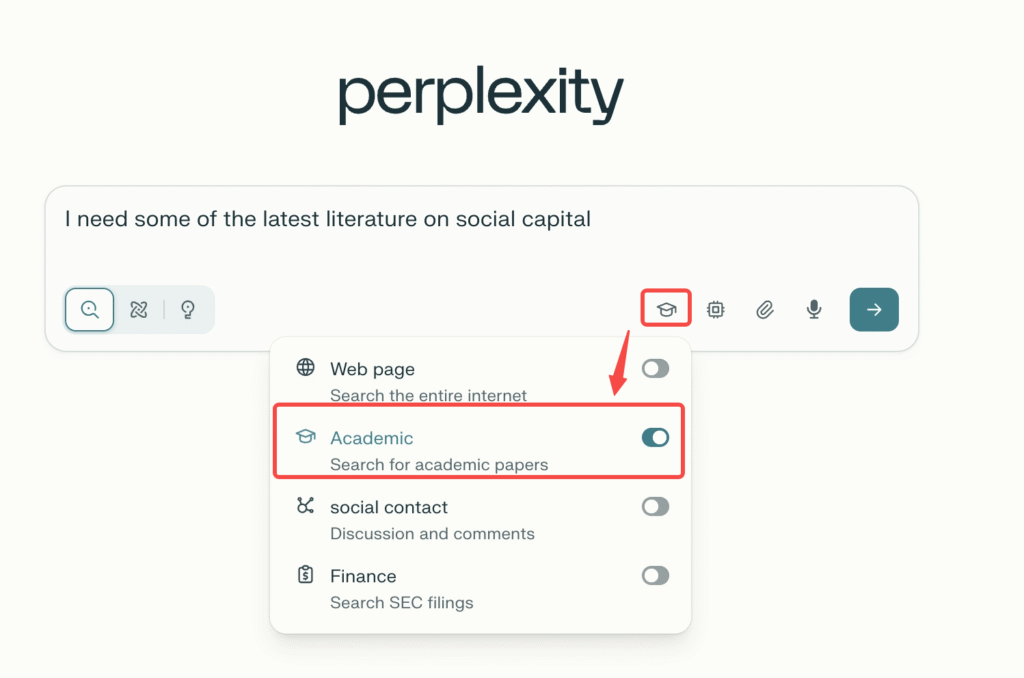This screenshot has width=1024, height=678.
Task: Enable the Web page toggle
Action: [x=655, y=369]
